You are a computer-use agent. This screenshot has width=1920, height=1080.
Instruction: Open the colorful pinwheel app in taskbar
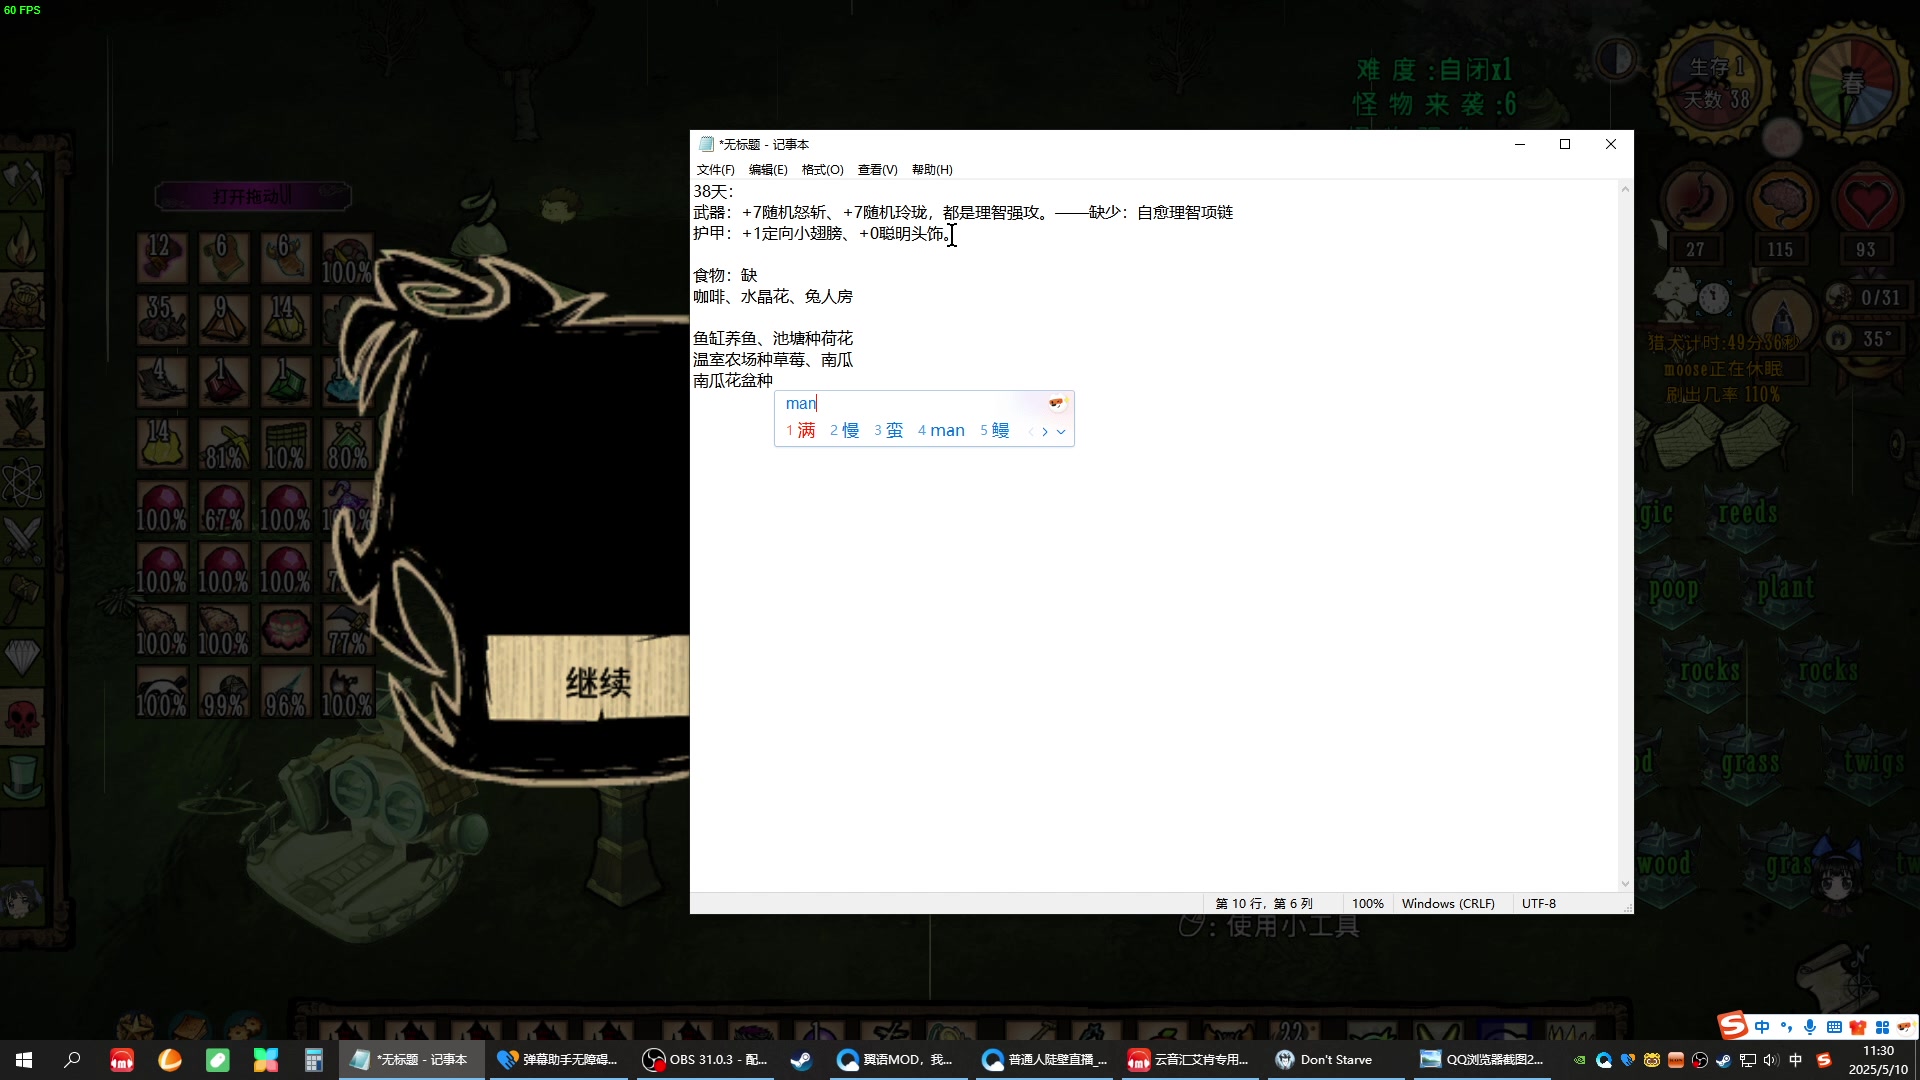click(x=266, y=1060)
